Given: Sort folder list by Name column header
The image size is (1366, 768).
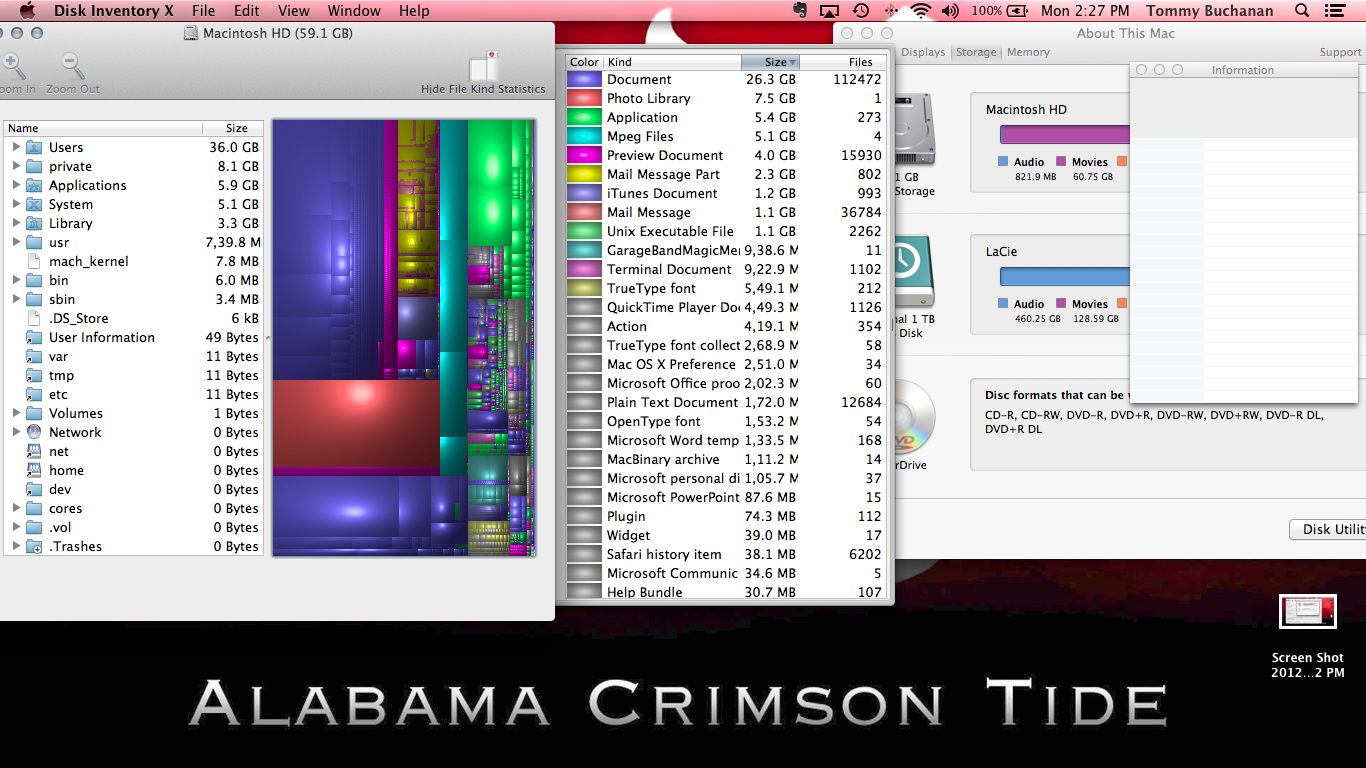Looking at the screenshot, I should click(102, 128).
